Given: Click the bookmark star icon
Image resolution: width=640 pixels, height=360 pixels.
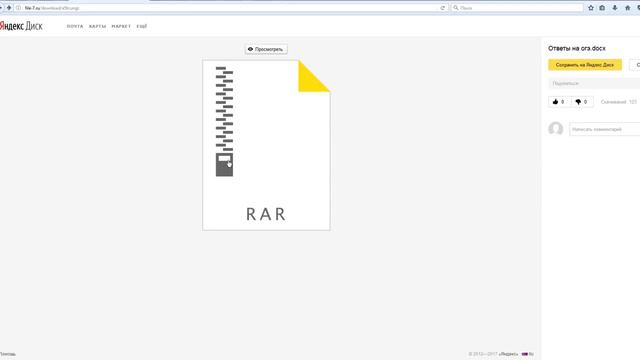Looking at the screenshot, I should [x=591, y=8].
